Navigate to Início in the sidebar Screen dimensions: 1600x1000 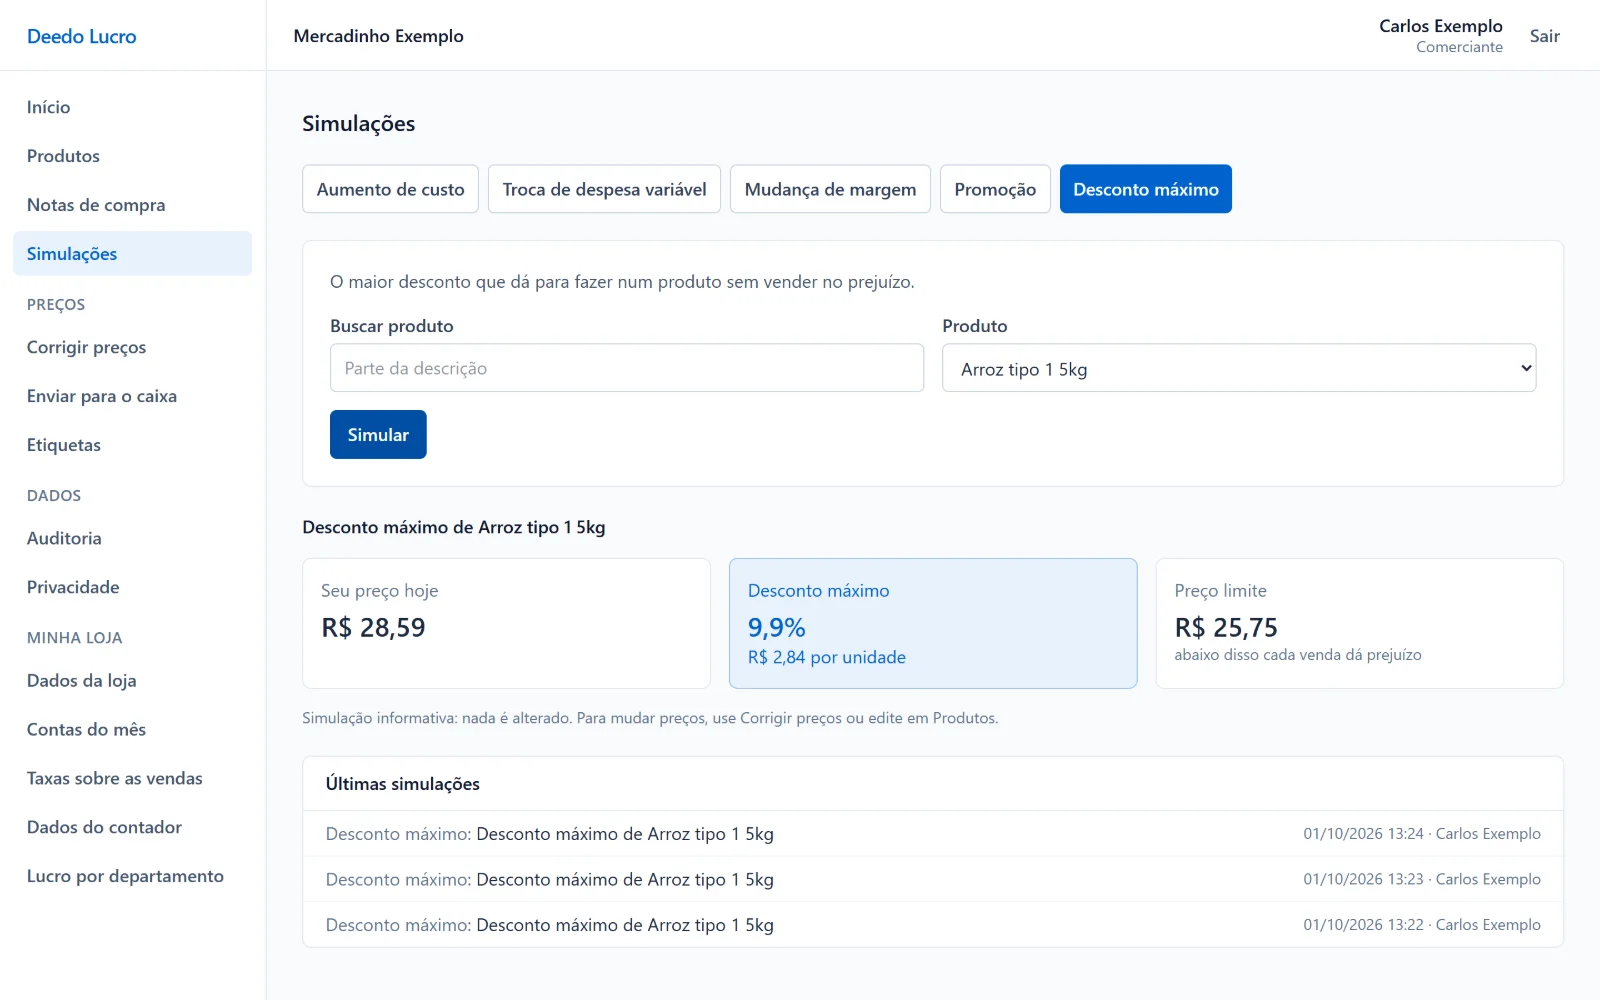click(x=132, y=107)
